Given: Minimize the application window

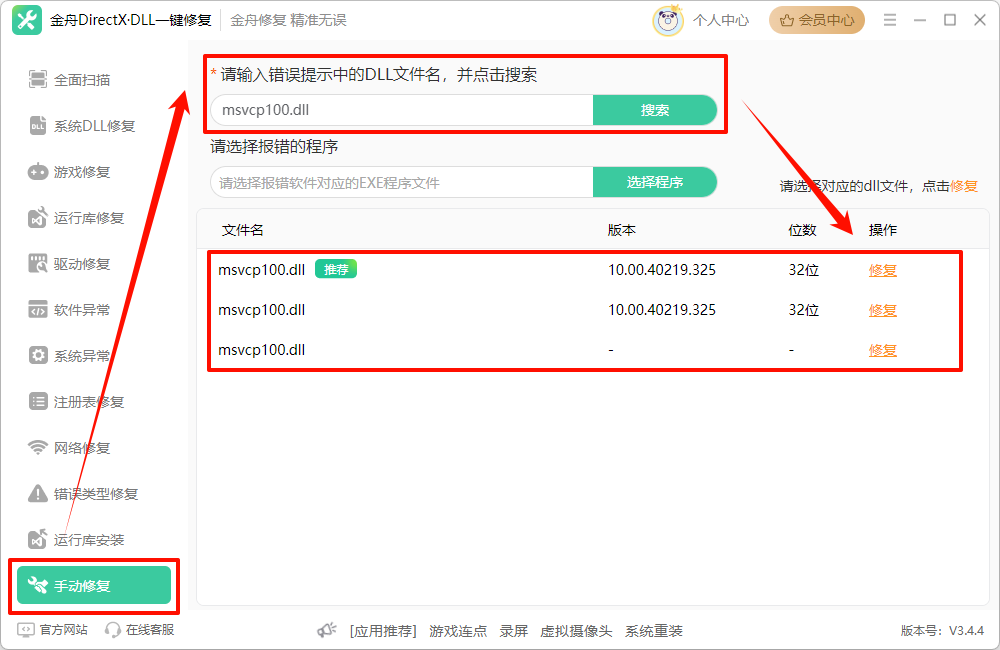Looking at the screenshot, I should (920, 20).
